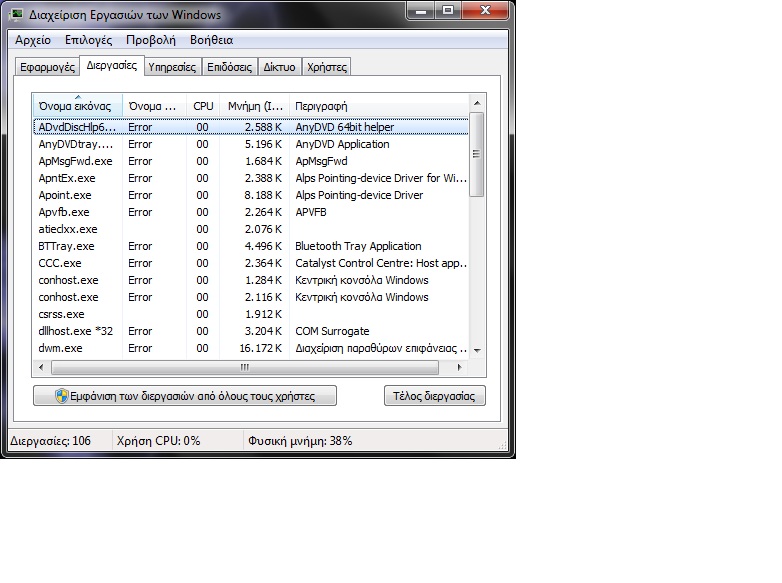782x583 pixels.
Task: Click the Φυσική μνήμη: 38% status entry
Action: 300,441
